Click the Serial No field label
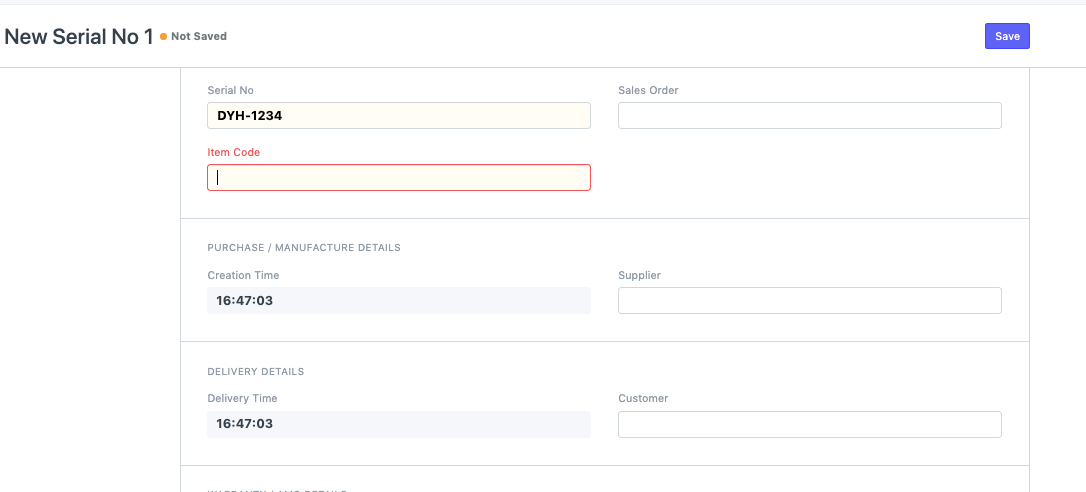This screenshot has width=1086, height=492. pyautogui.click(x=230, y=90)
